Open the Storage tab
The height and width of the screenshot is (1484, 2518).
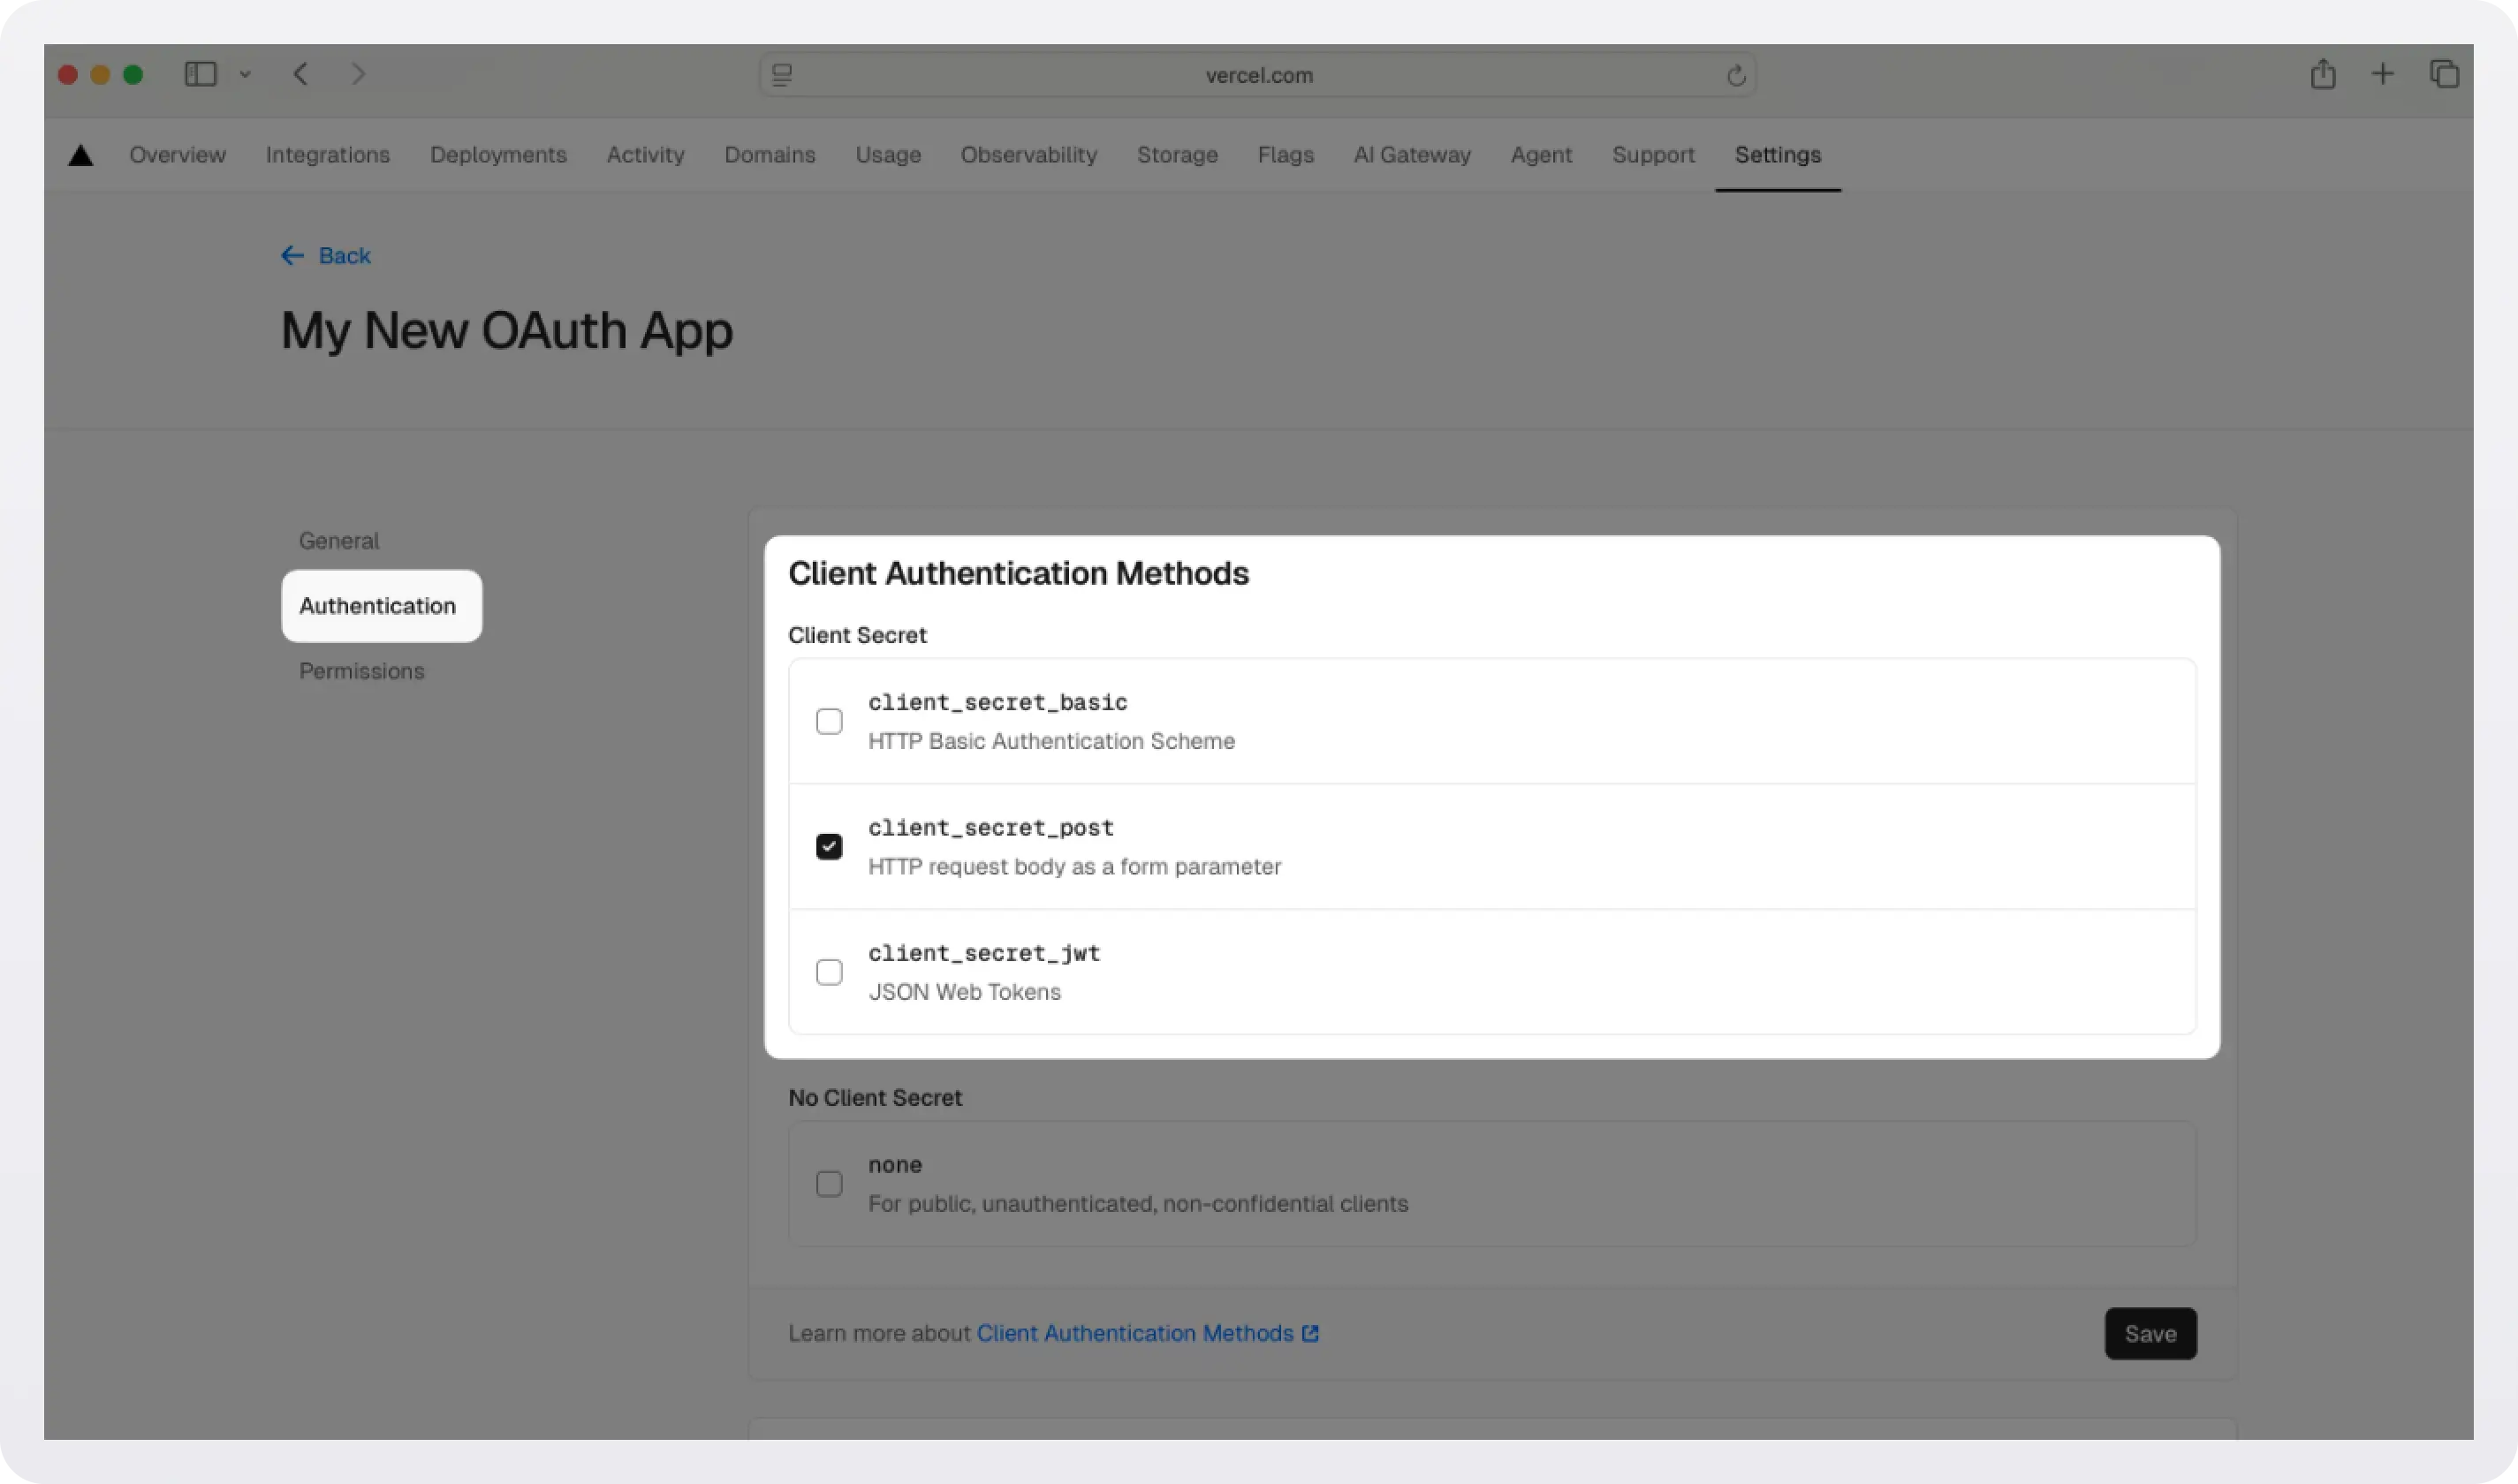pos(1177,154)
